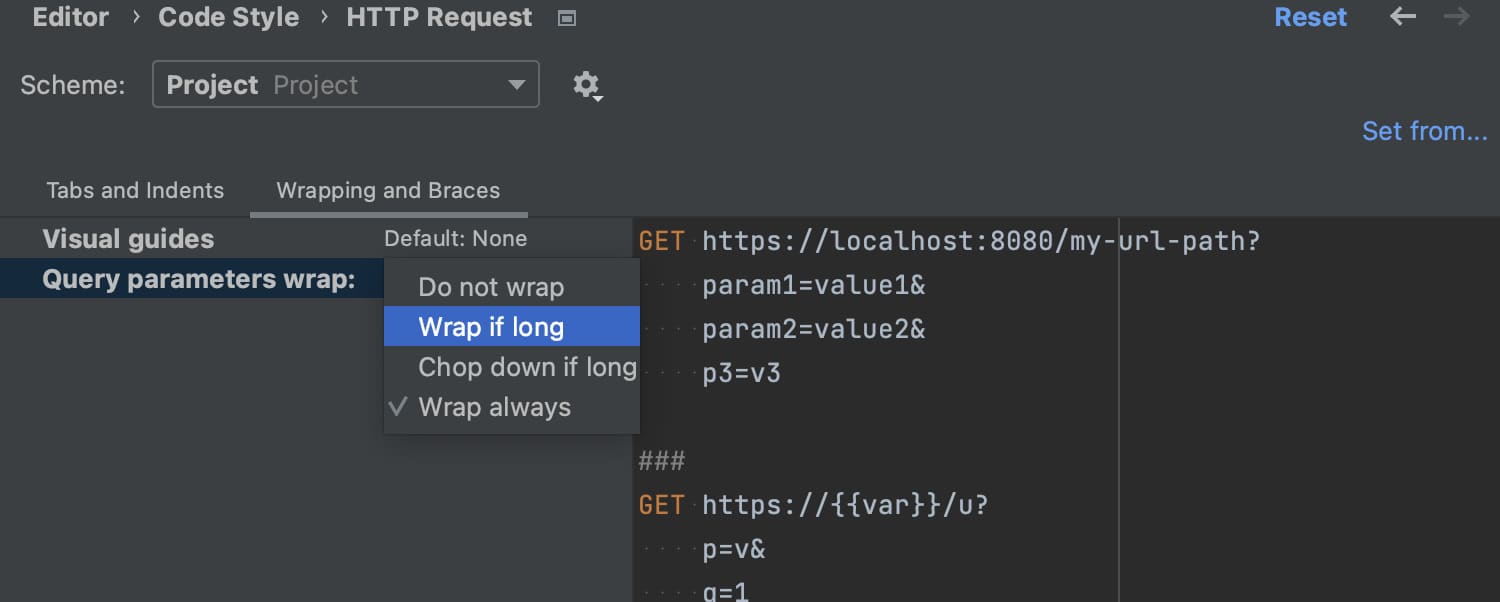Go back with the left arrow icon
The width and height of the screenshot is (1500, 602).
tap(1403, 17)
